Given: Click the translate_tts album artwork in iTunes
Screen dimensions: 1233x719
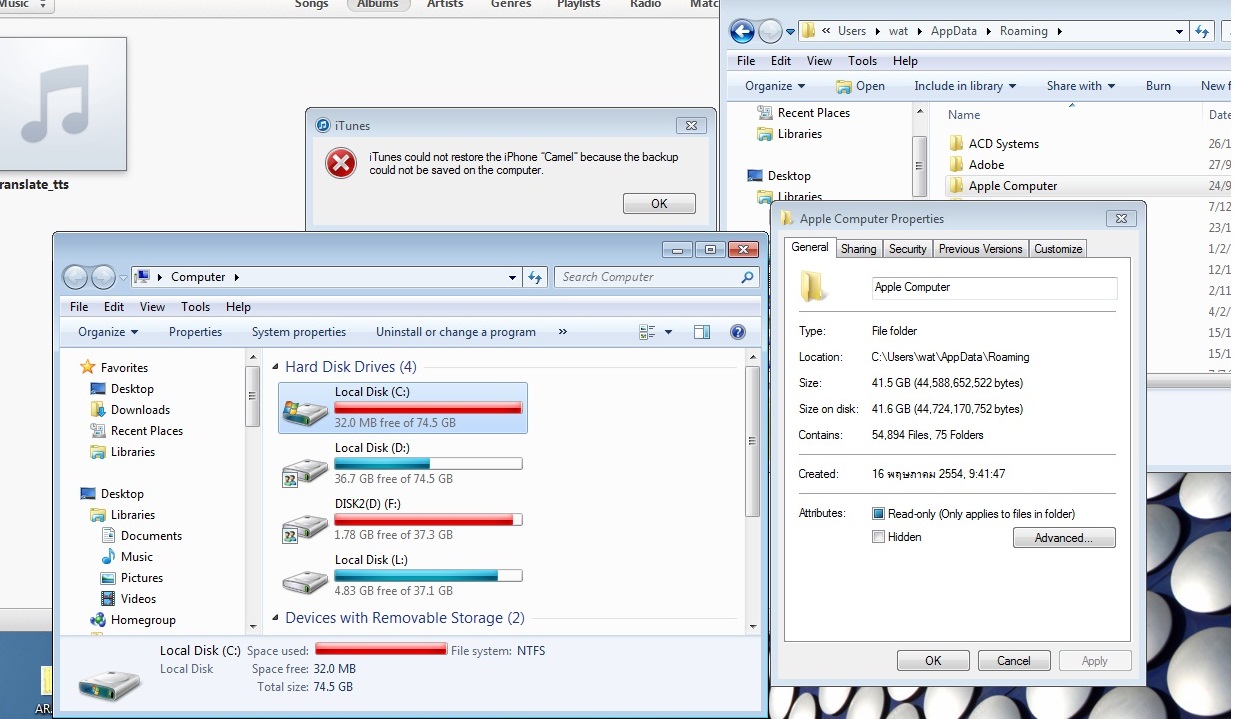Looking at the screenshot, I should point(63,104).
